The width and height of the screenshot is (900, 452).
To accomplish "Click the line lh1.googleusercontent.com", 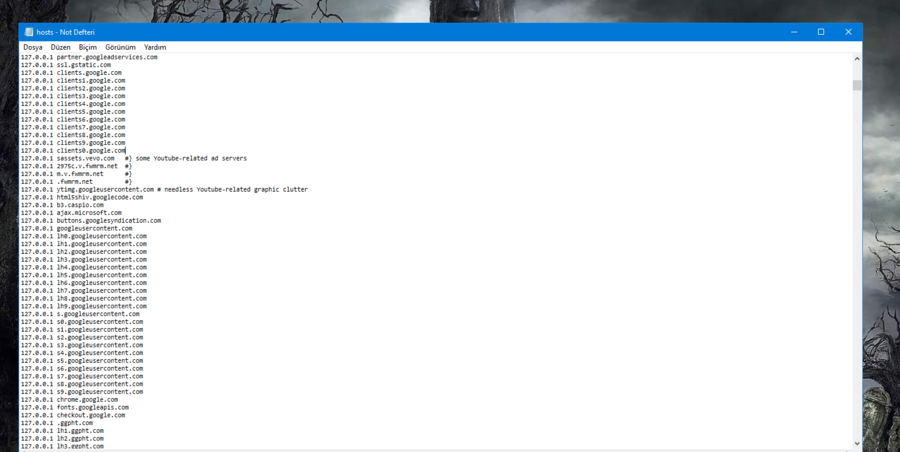I will click(x=84, y=244).
